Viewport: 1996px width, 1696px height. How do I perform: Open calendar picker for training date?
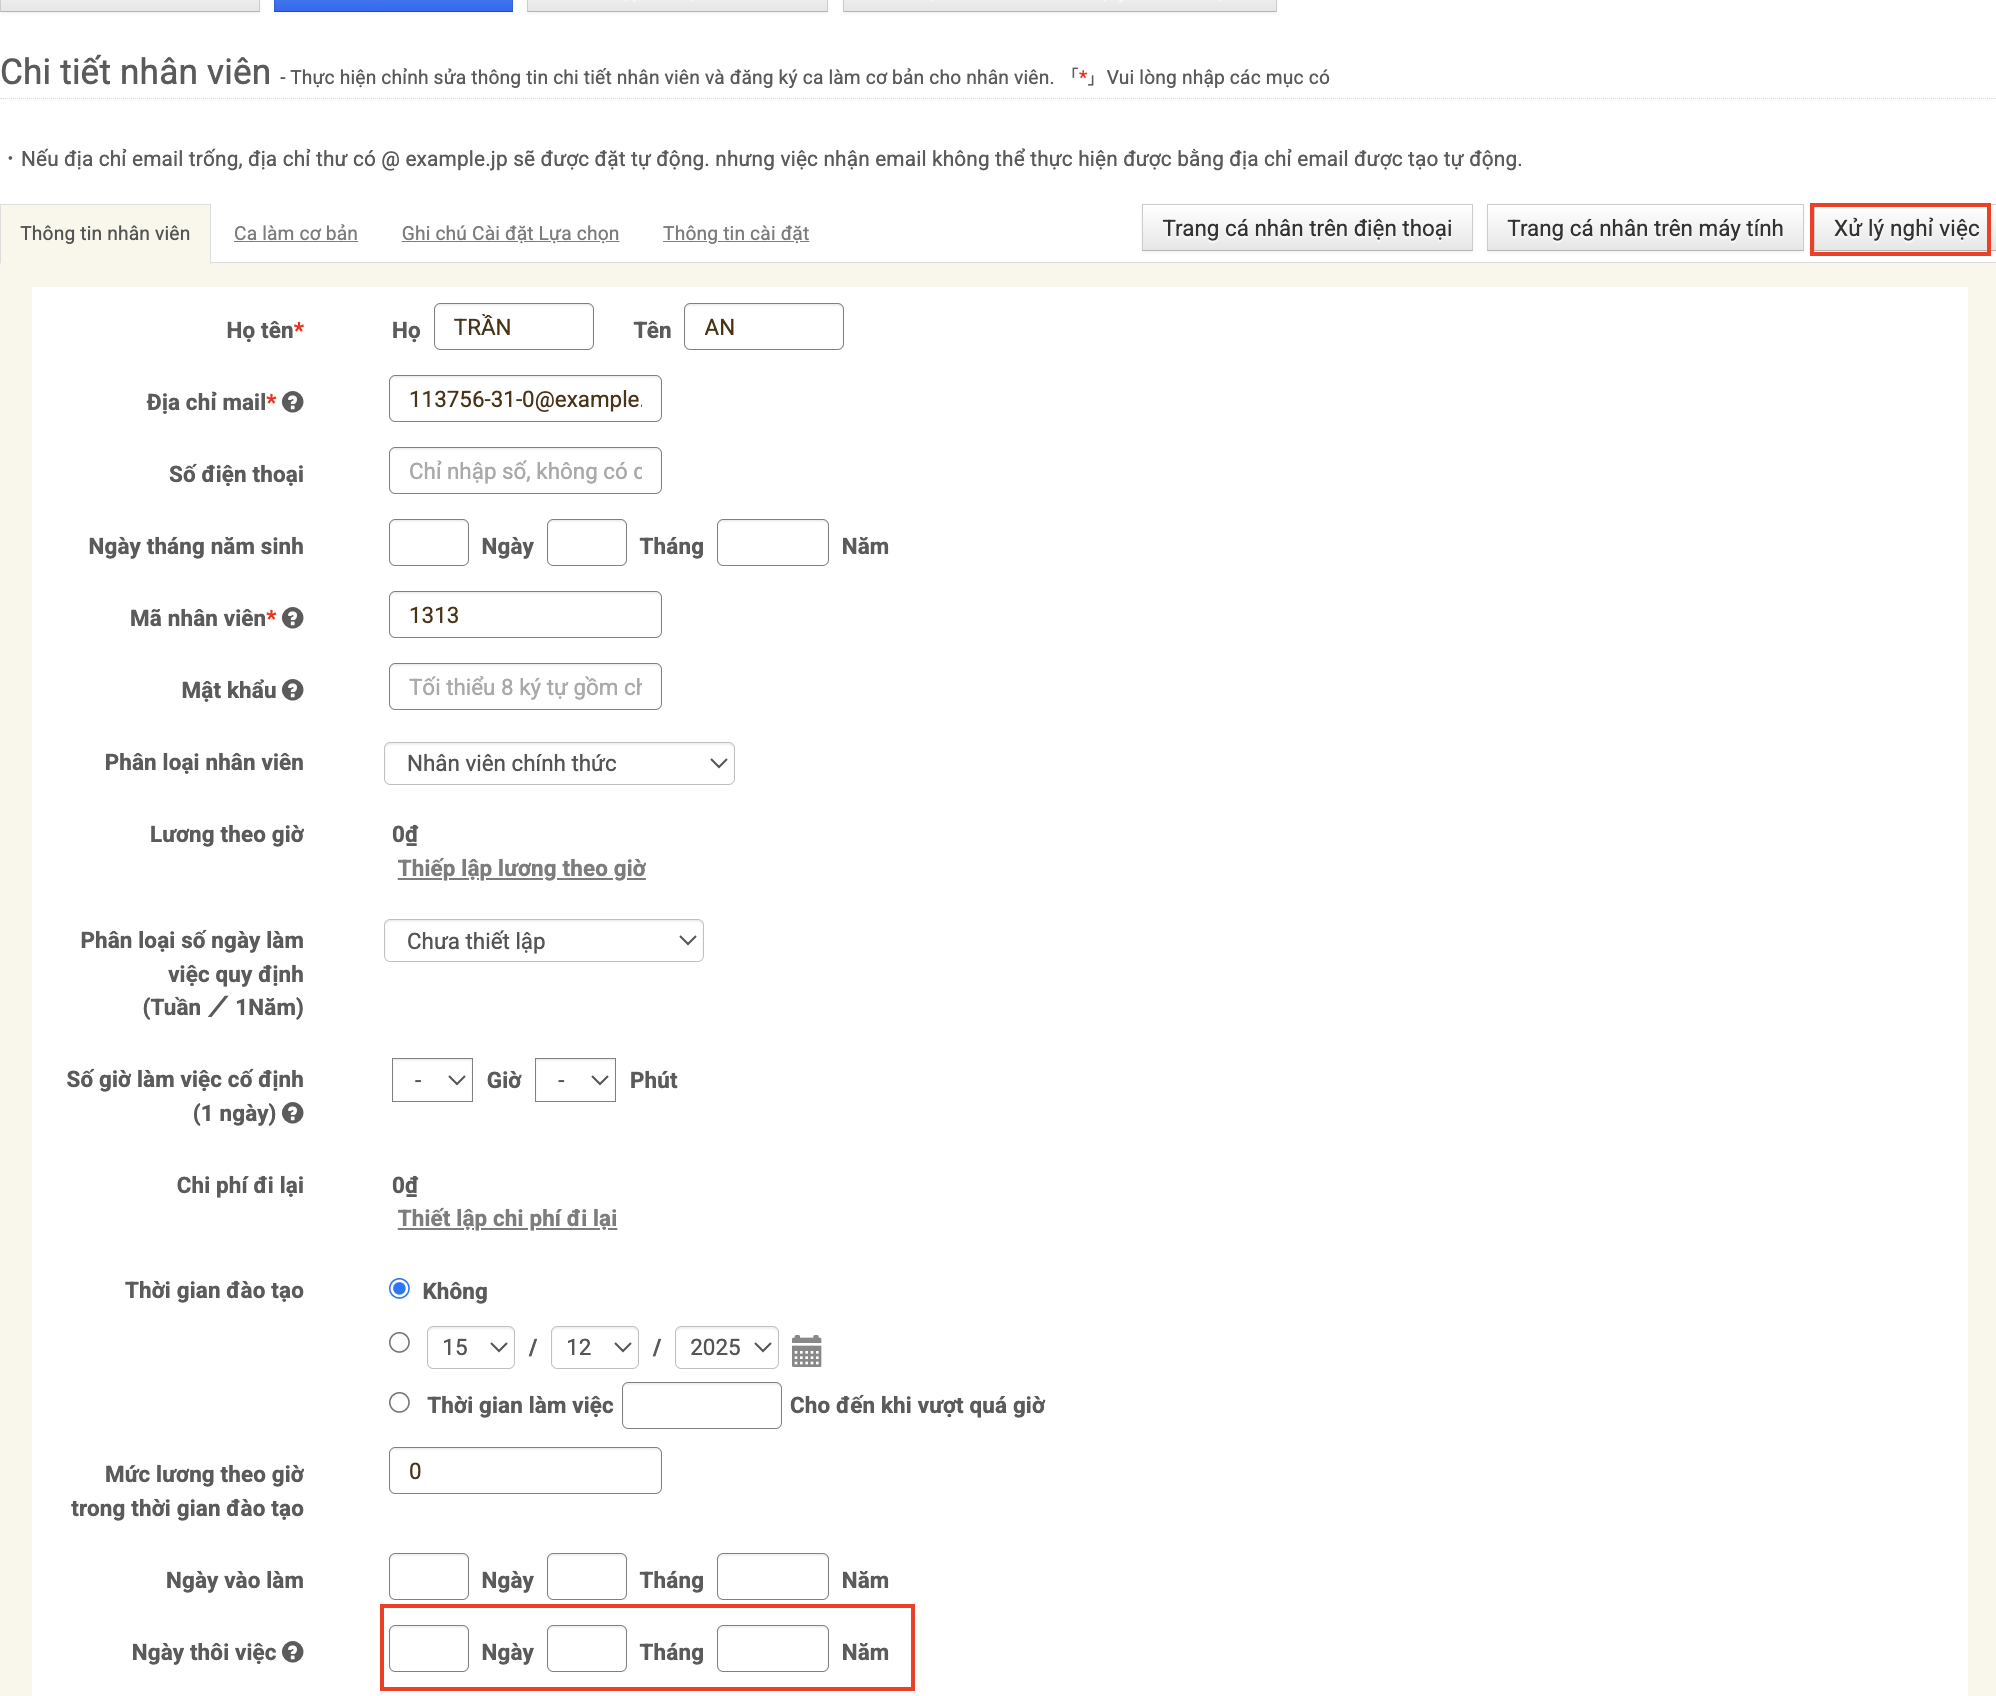tap(806, 1350)
